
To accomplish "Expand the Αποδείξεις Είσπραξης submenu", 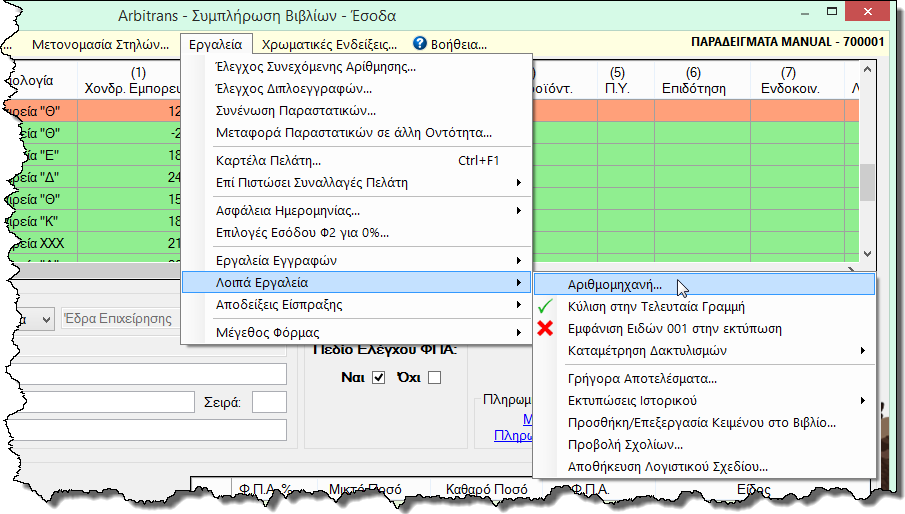I will pos(356,305).
